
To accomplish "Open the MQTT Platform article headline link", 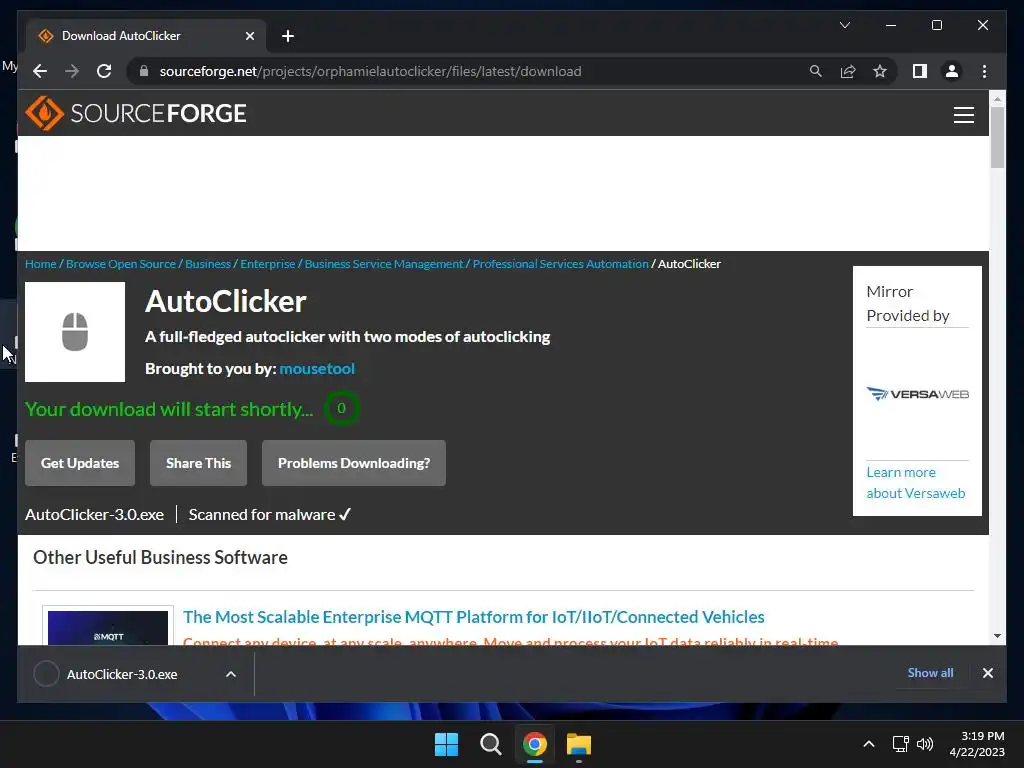I will point(473,617).
